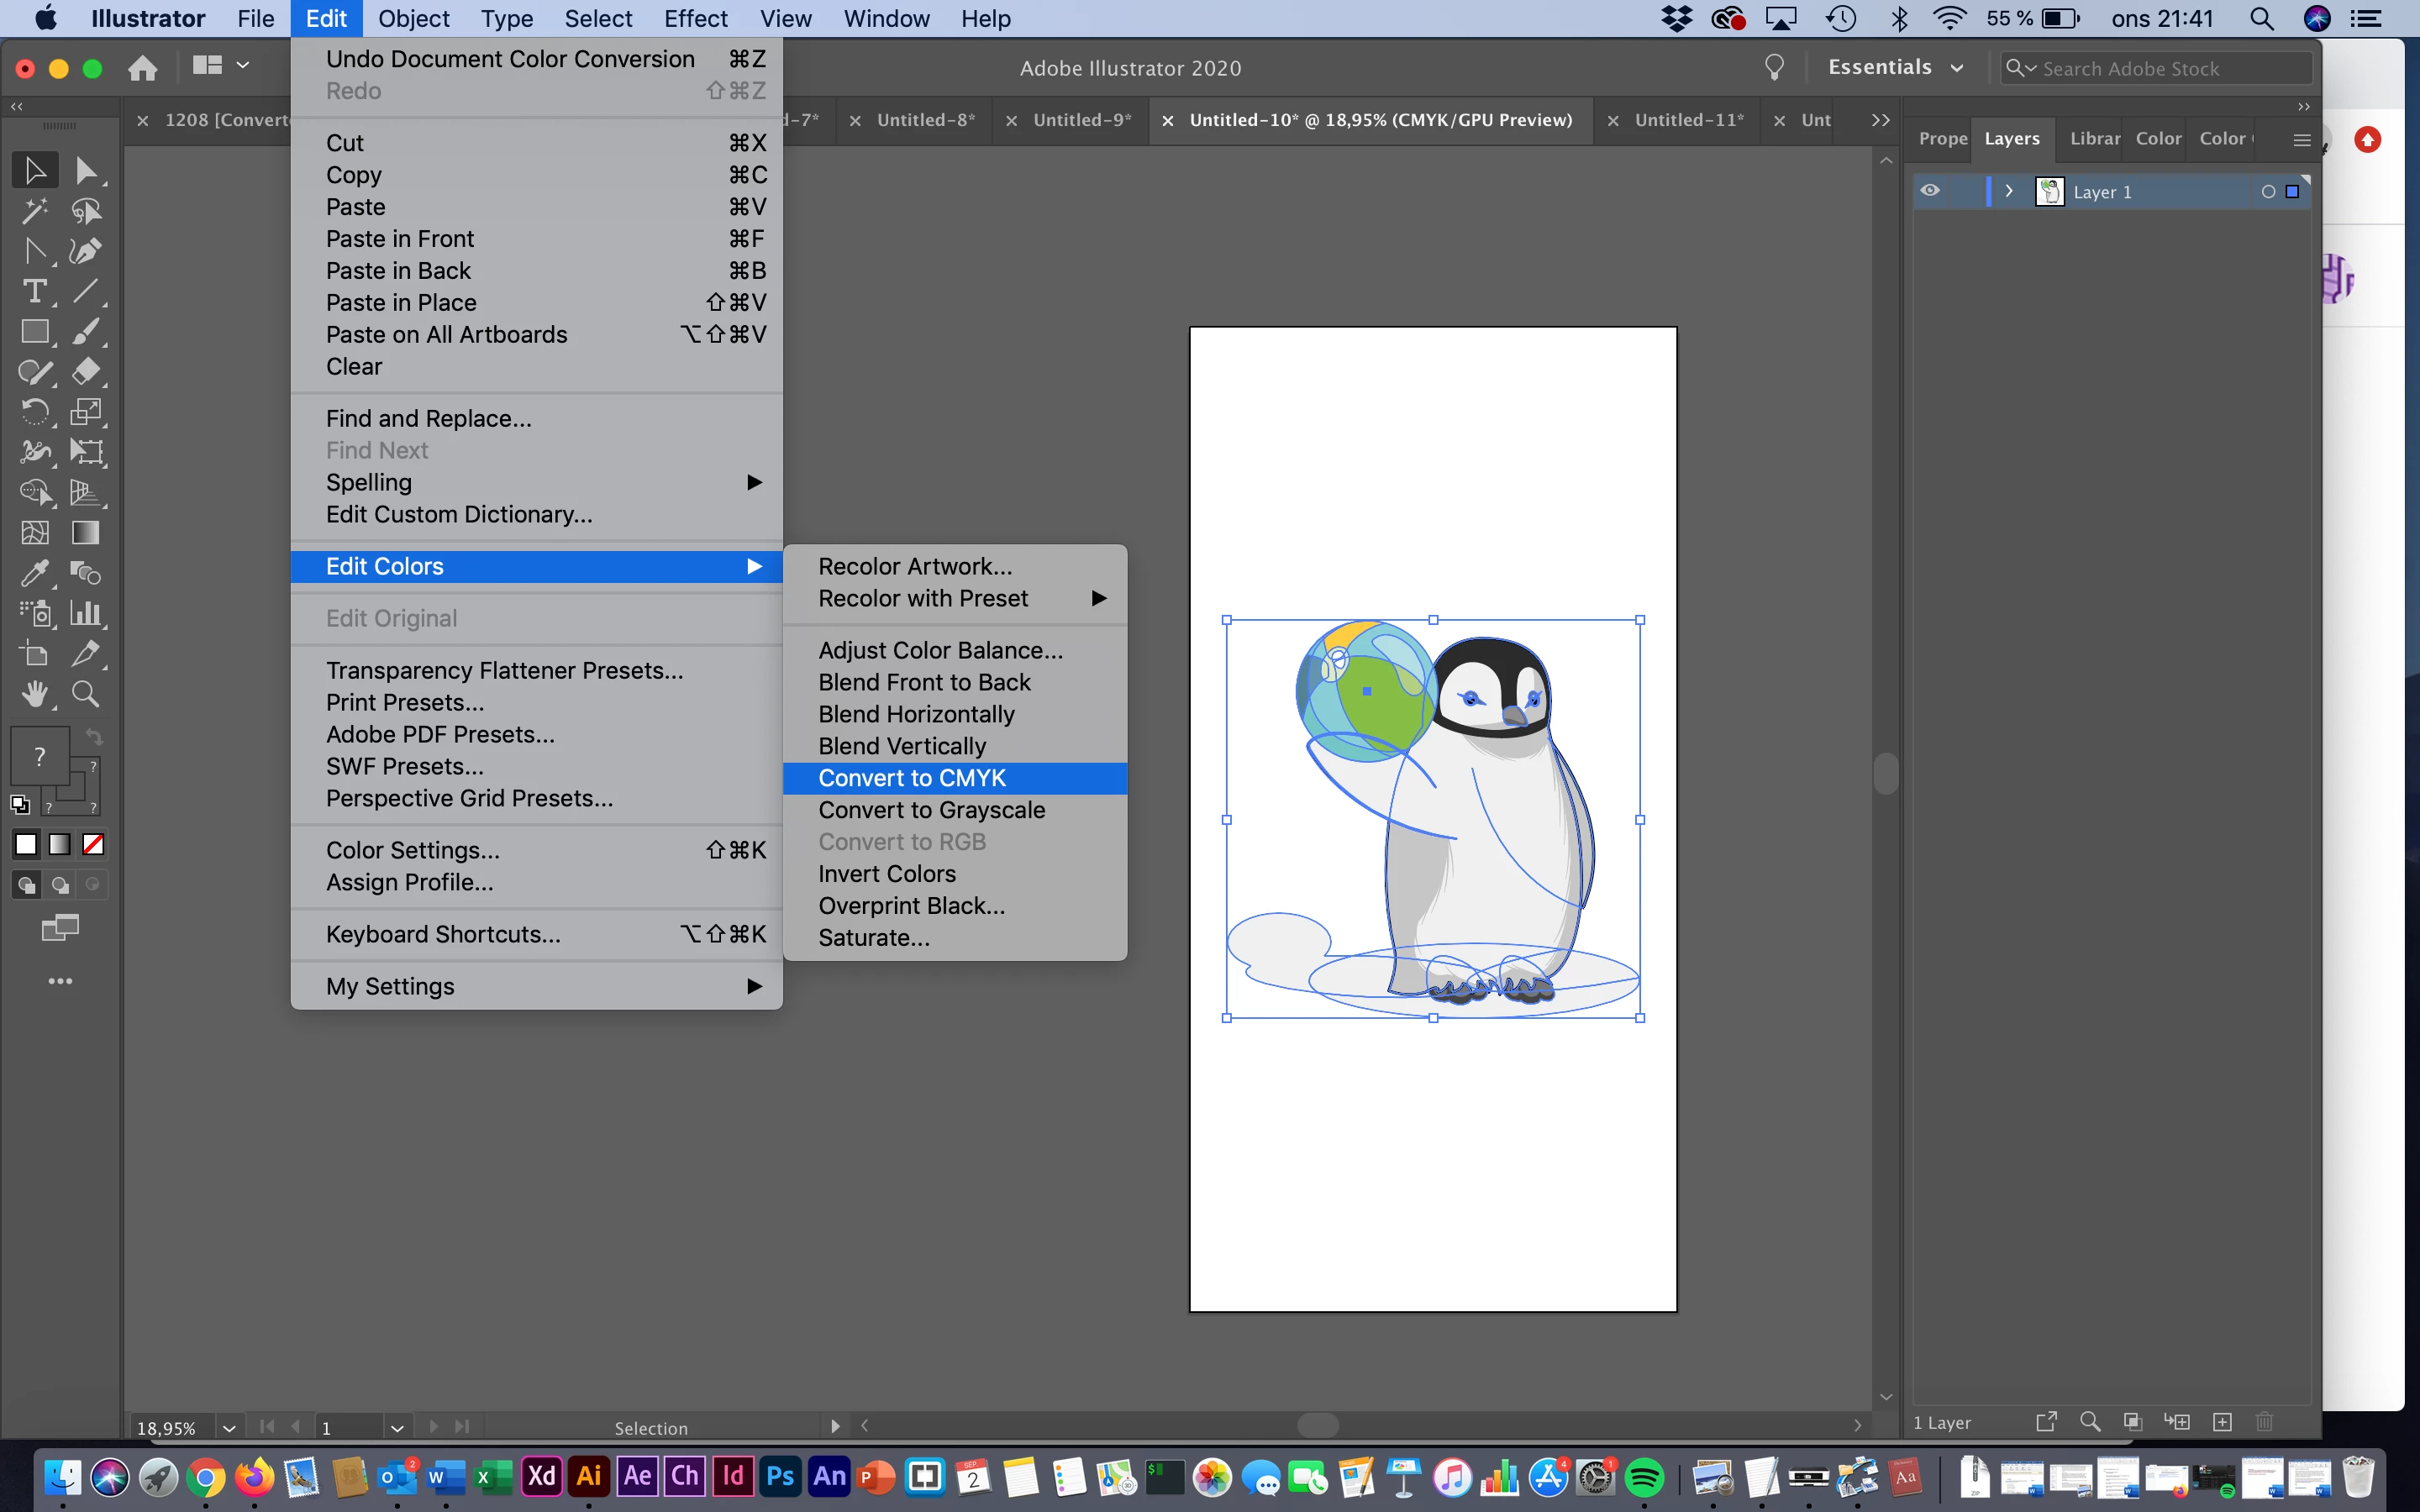
Task: Click the white color mode swatch
Action: pos(26,845)
